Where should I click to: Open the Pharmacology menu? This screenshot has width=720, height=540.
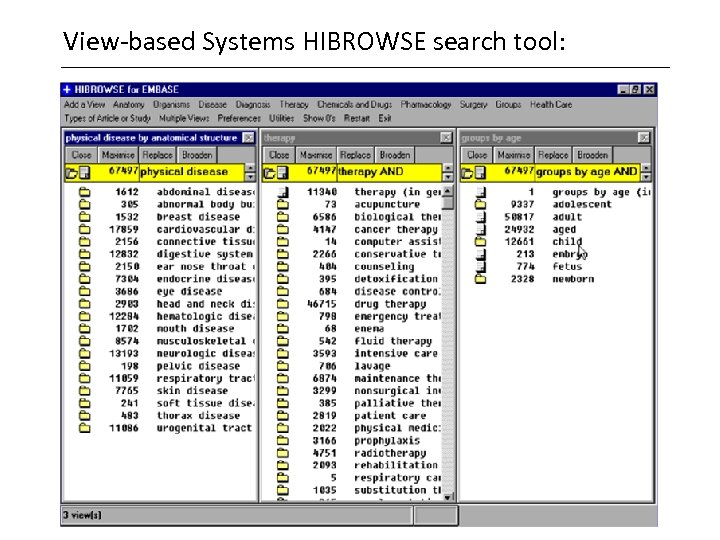click(x=426, y=105)
